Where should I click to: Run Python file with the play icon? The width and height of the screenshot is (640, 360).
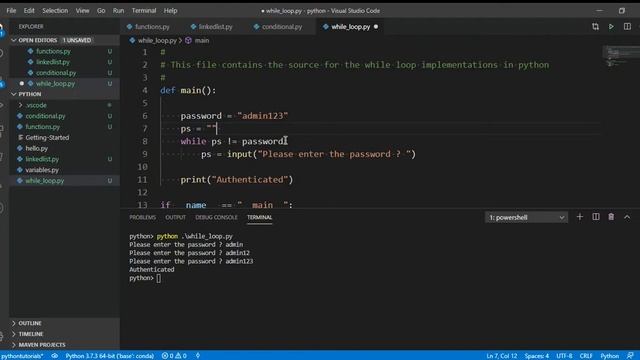pyautogui.click(x=611, y=27)
